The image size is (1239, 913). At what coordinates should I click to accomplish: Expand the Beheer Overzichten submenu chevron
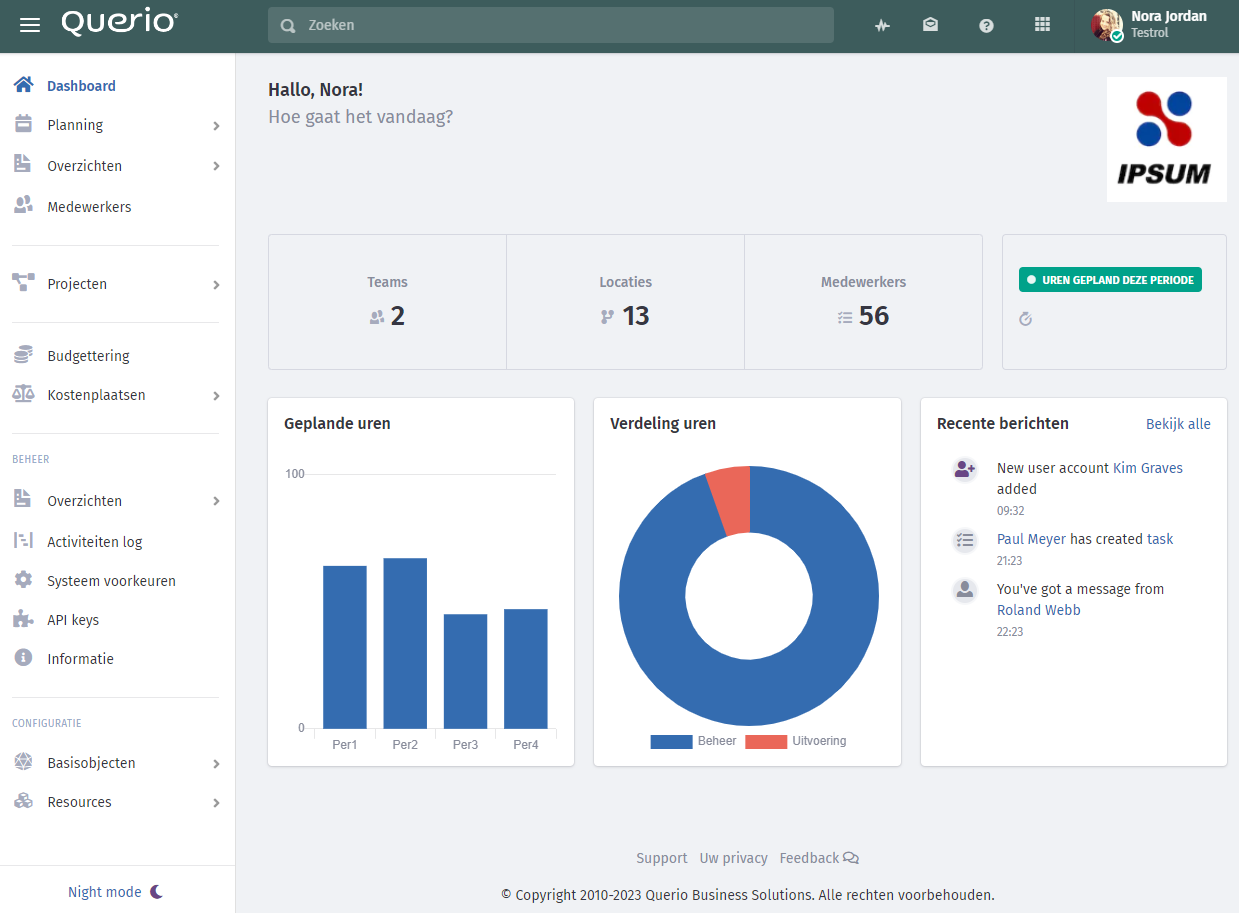216,501
